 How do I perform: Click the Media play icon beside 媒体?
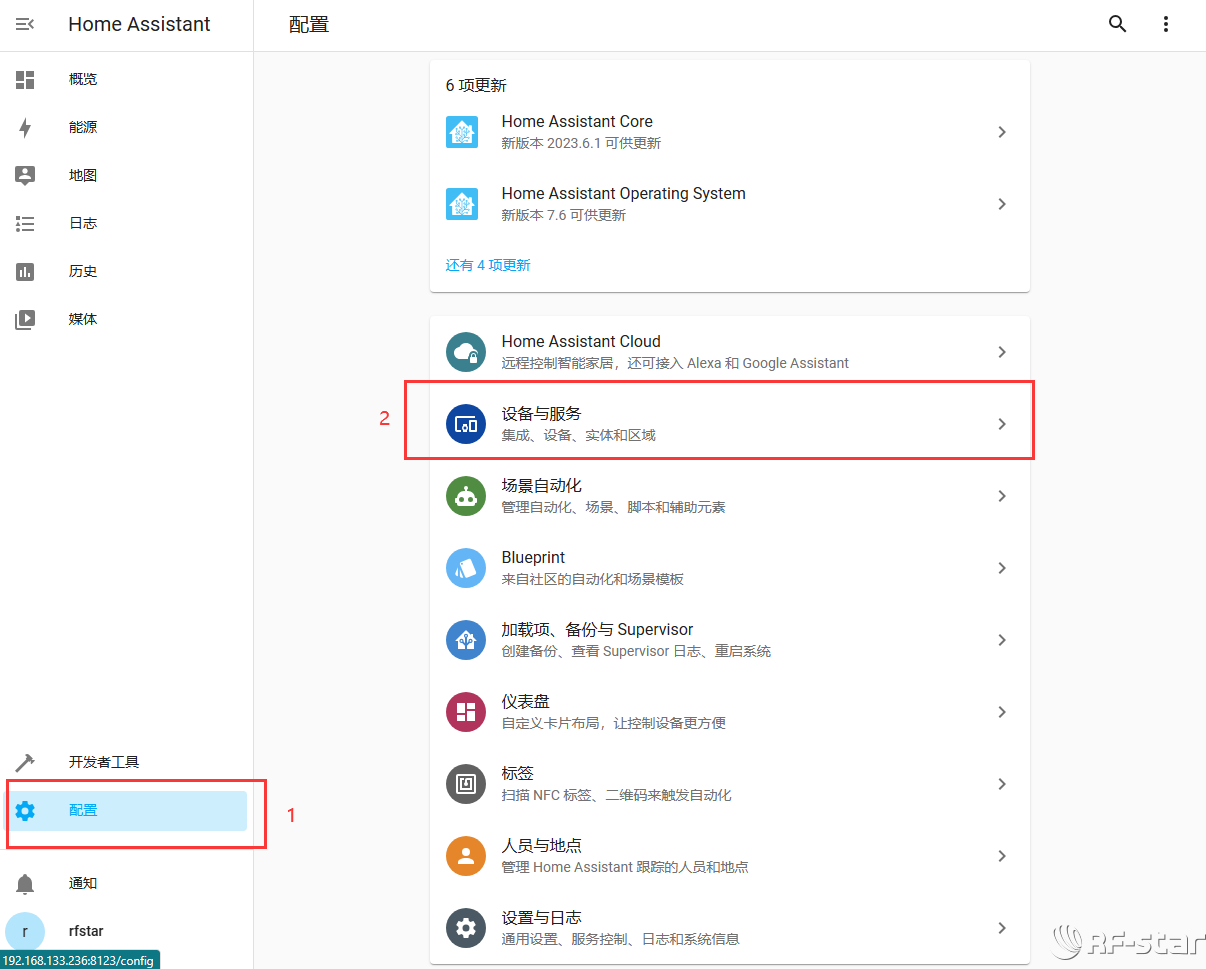25,320
